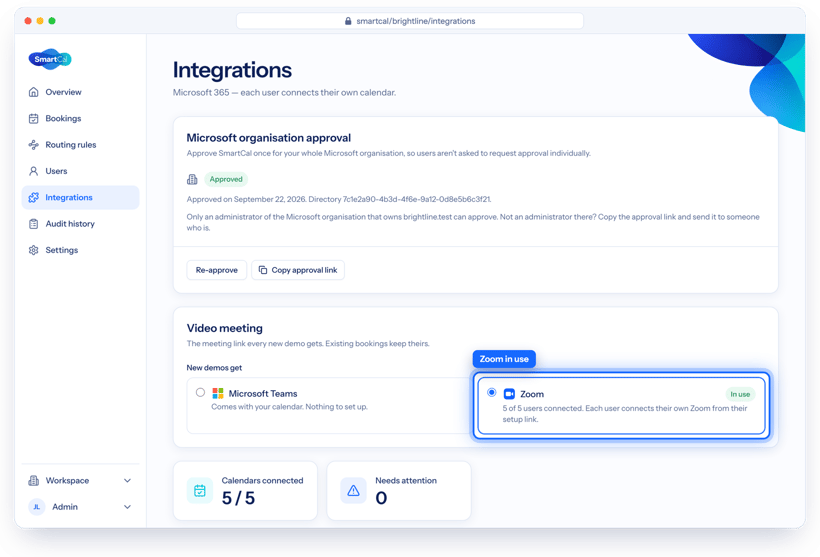Click "5 of 5 users connected" text
This screenshot has height=557, width=820.
point(543,408)
